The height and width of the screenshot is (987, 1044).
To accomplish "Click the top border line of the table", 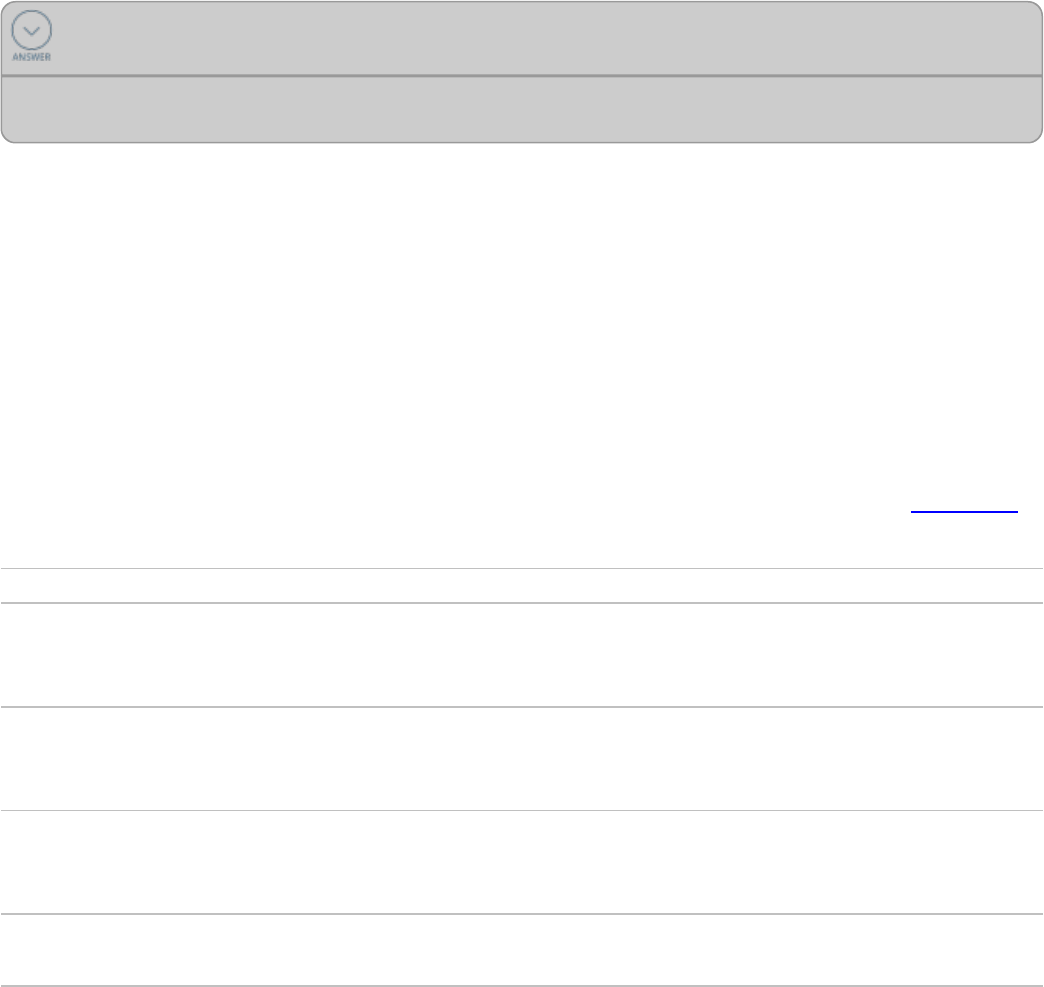I will [520, 569].
